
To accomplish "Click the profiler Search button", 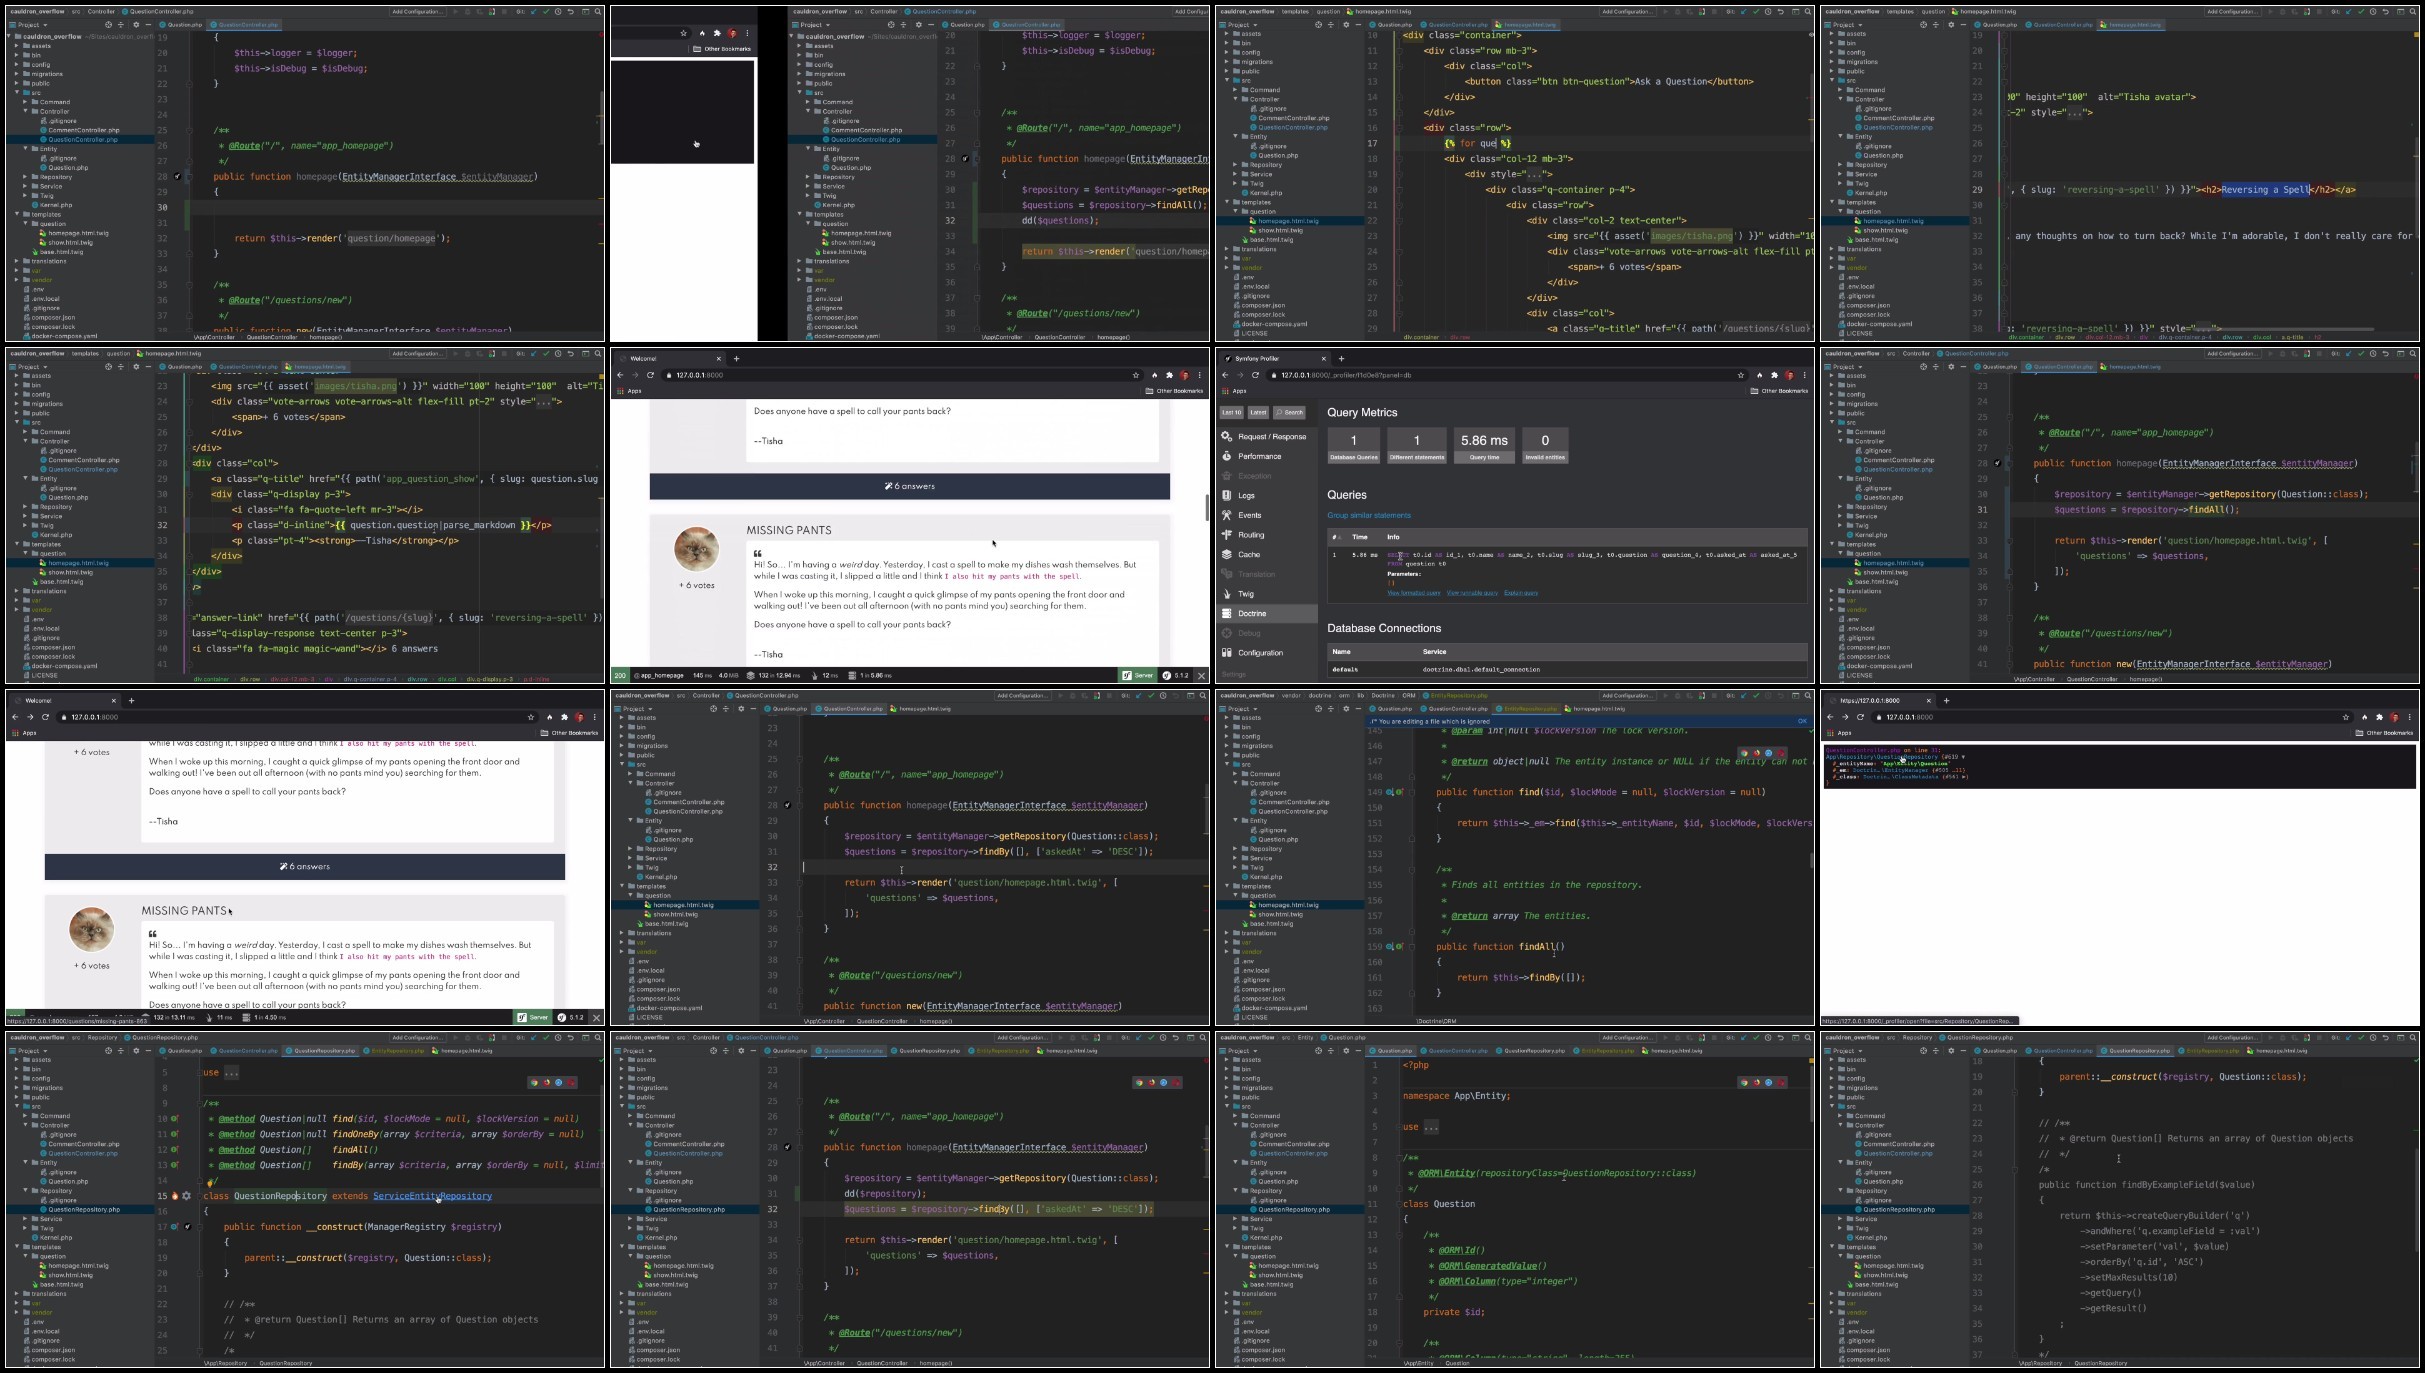I will click(x=1290, y=412).
